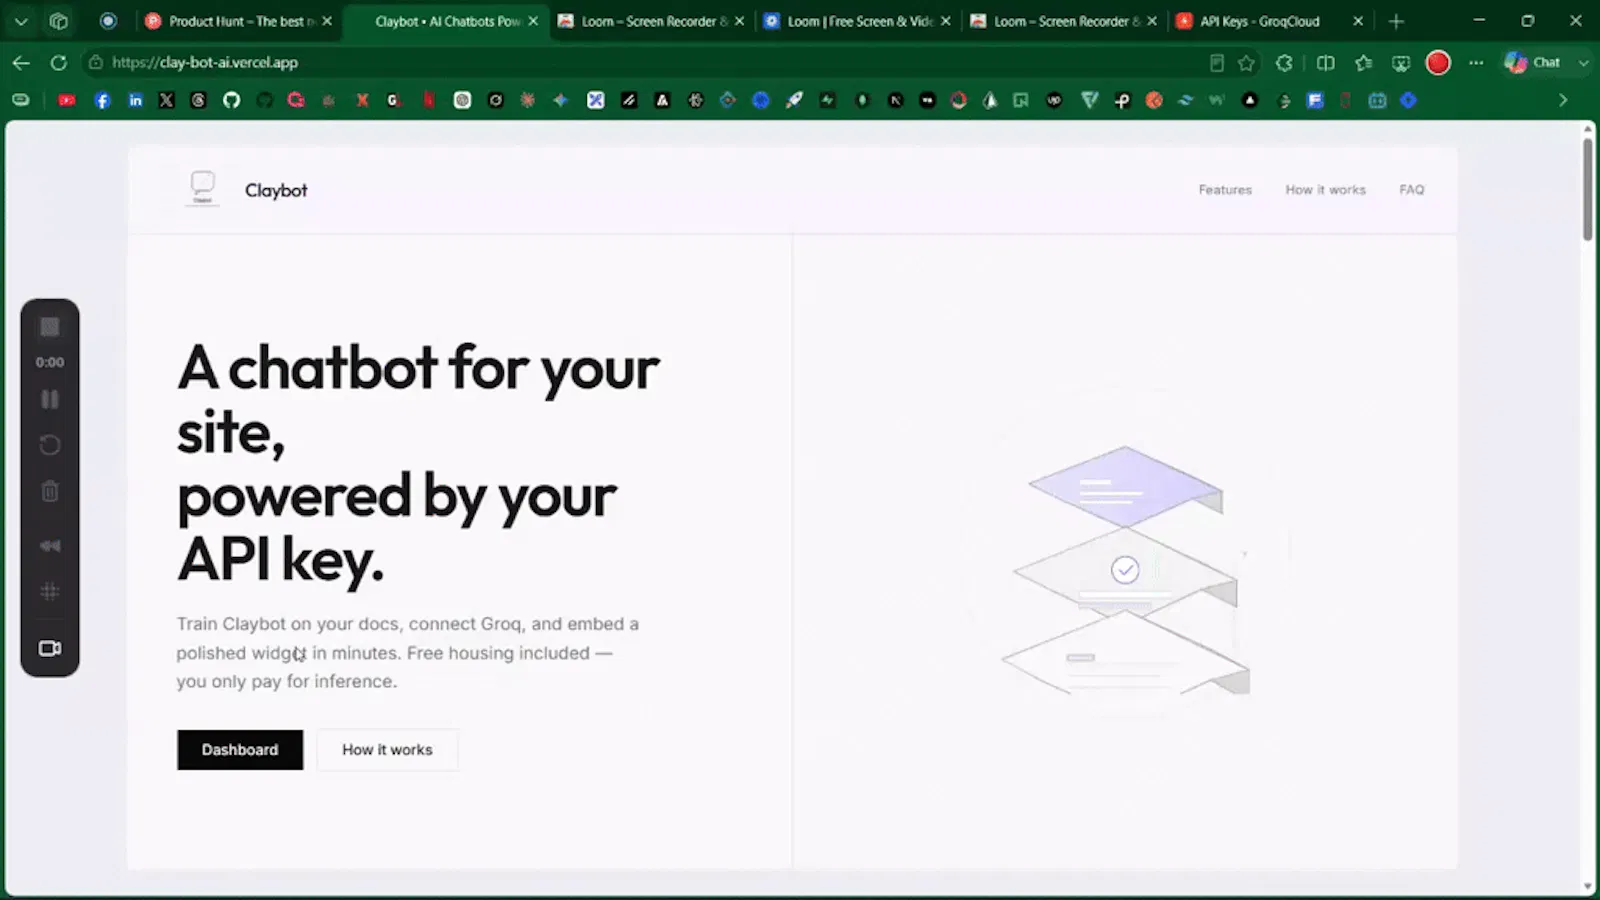Click the Loom rewind arrow icon
The width and height of the screenshot is (1600, 900).
[x=49, y=546]
